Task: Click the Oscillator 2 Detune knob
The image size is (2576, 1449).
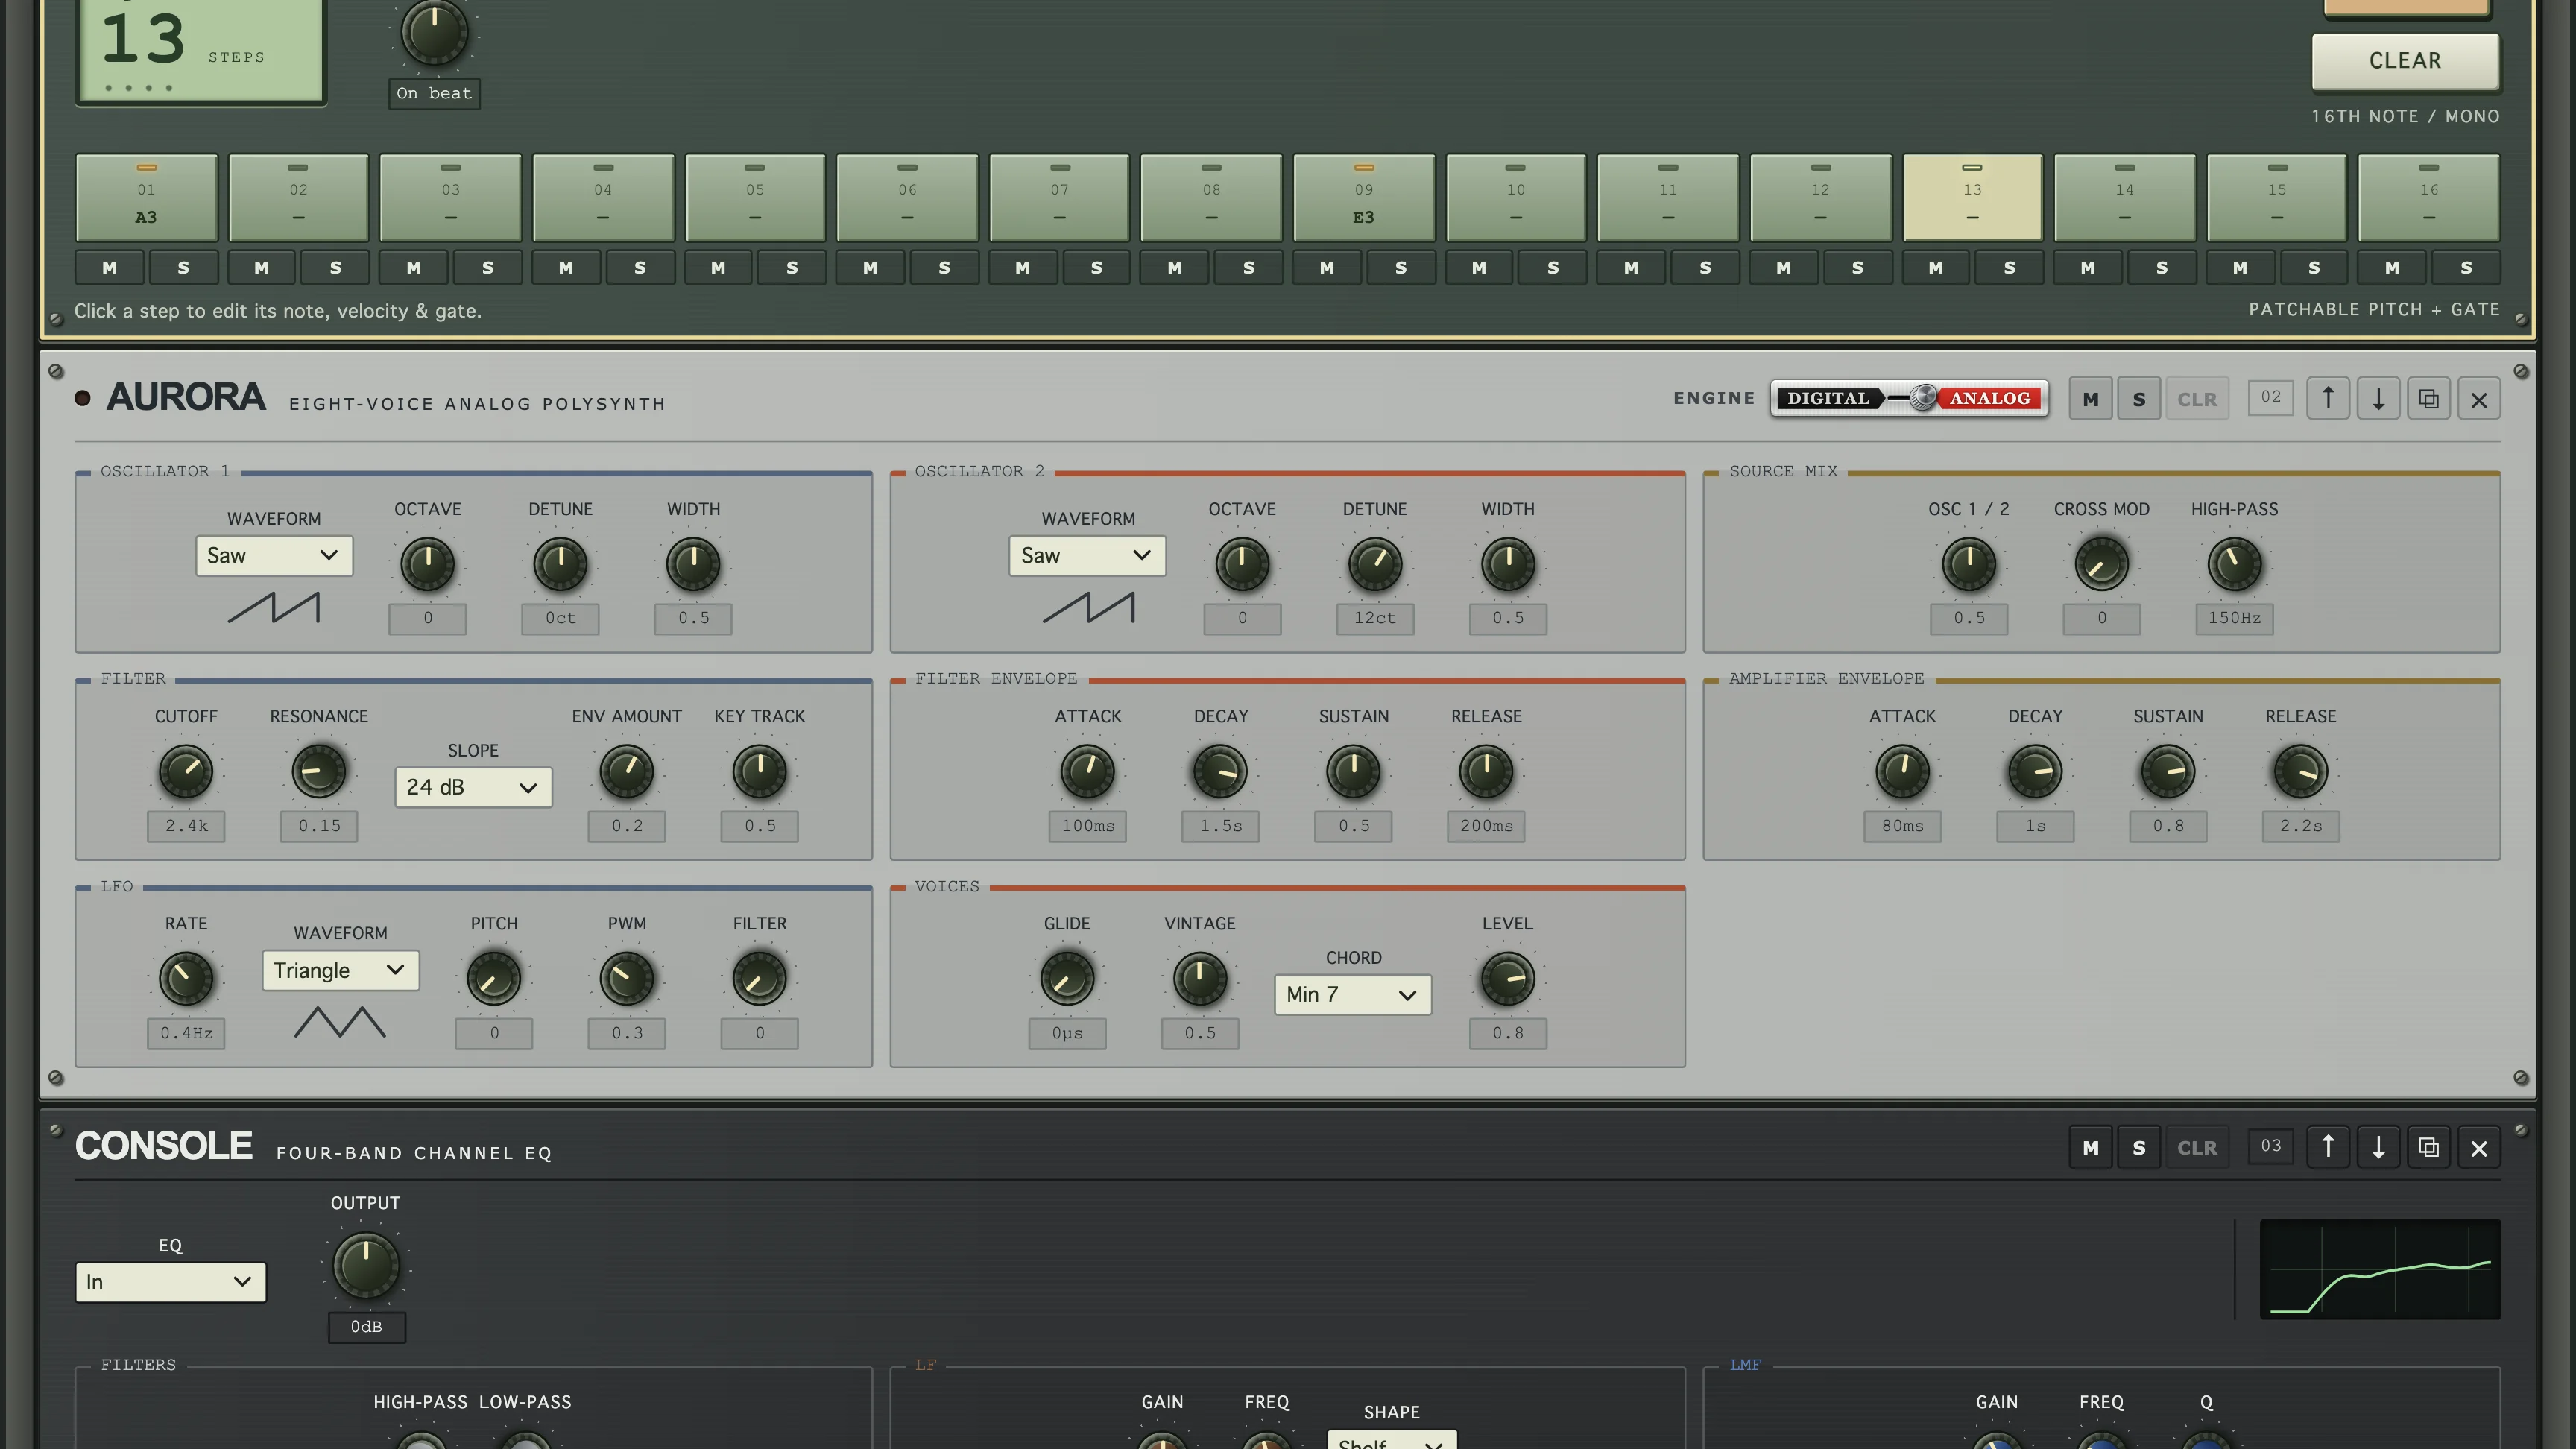Action: [x=1375, y=564]
